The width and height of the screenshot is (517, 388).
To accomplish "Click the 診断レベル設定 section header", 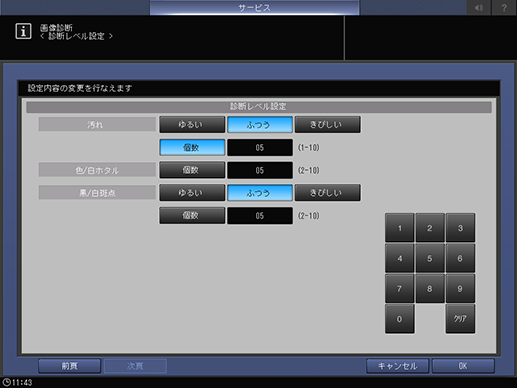I will [x=259, y=107].
